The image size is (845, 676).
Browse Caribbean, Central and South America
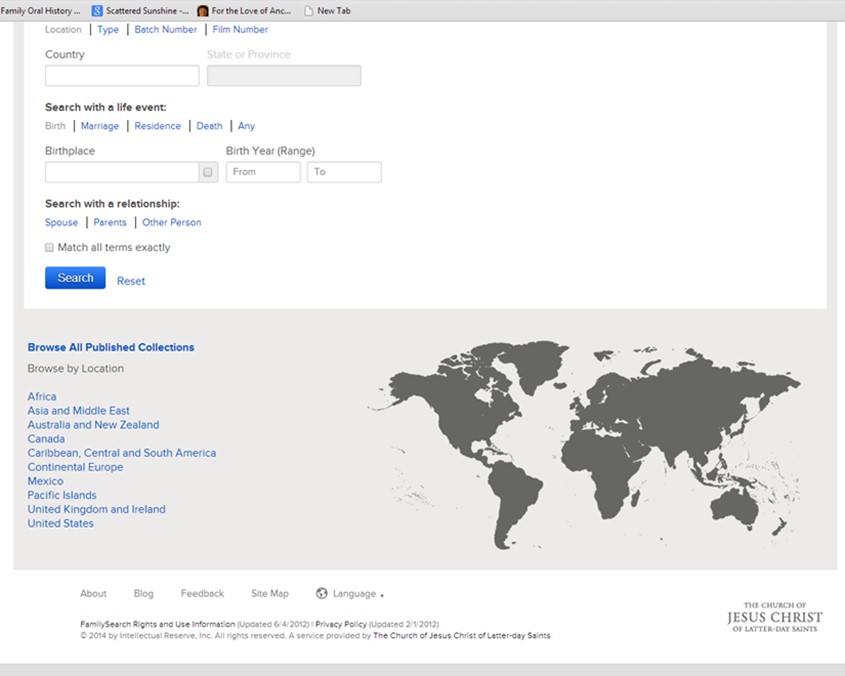tap(122, 453)
